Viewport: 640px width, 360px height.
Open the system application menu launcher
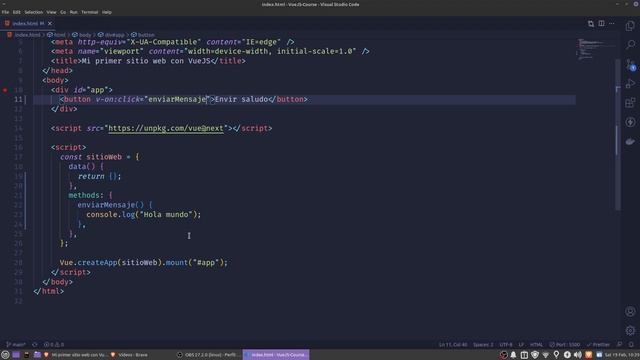pyautogui.click(x=5, y=355)
